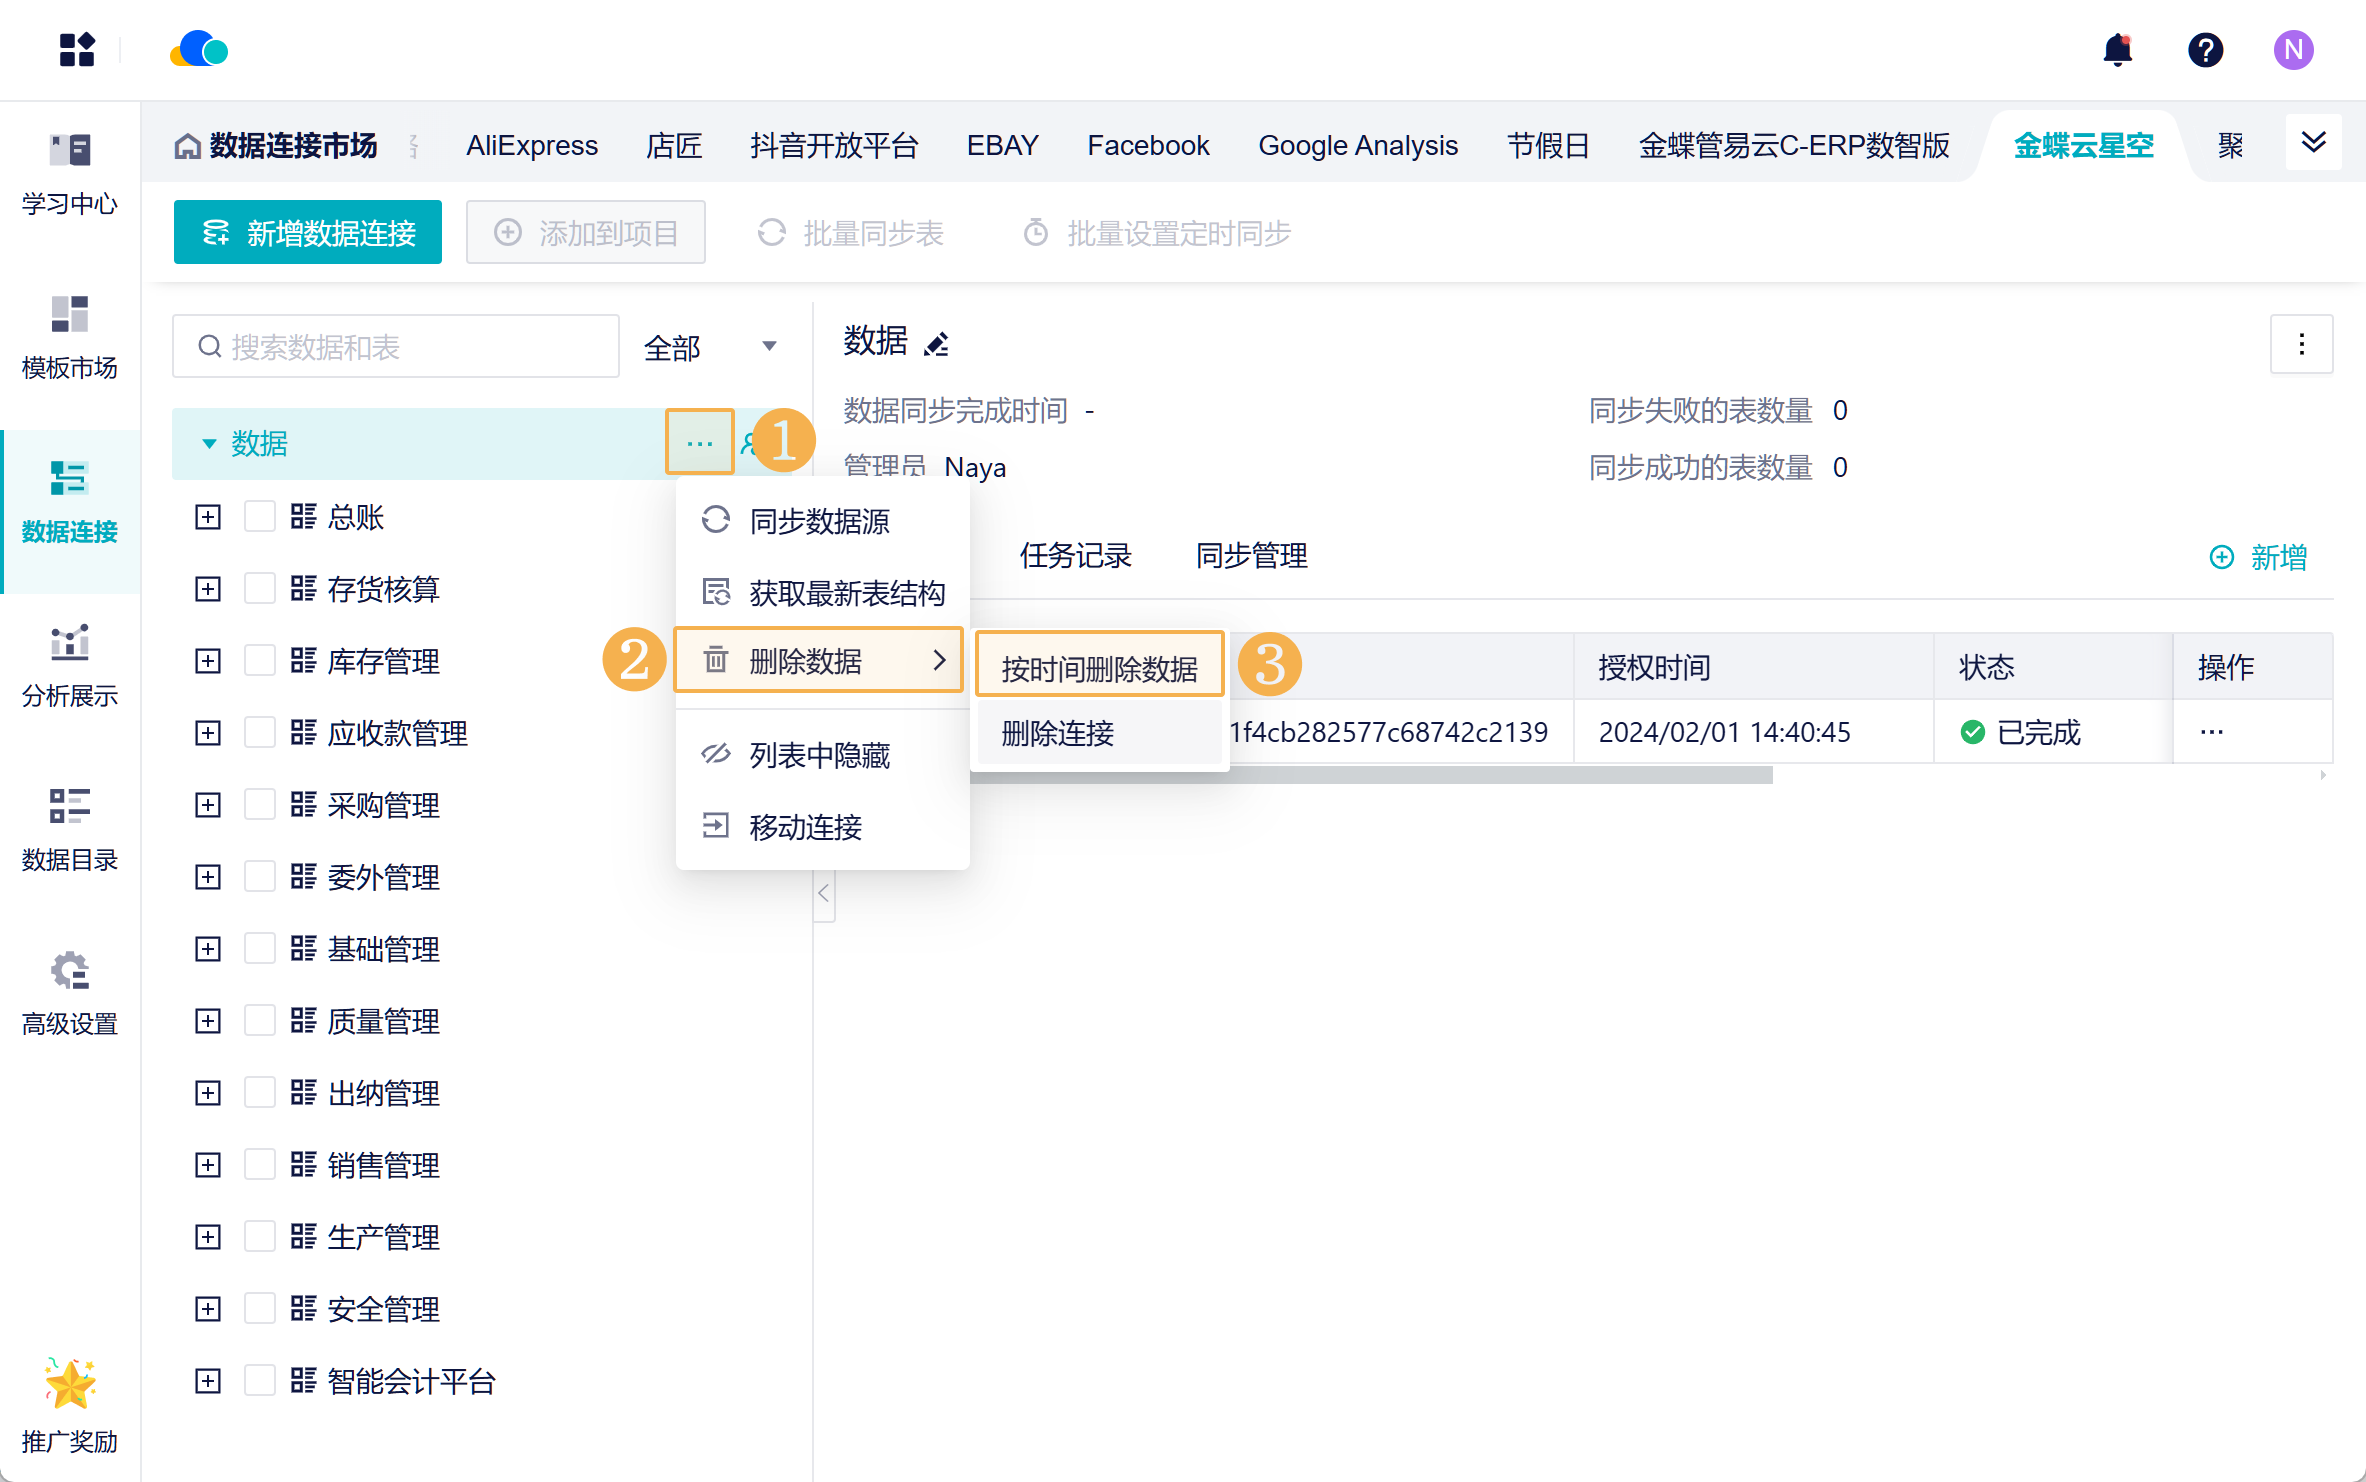
Task: Expand the tab overflow chevron
Action: pos(2313,143)
